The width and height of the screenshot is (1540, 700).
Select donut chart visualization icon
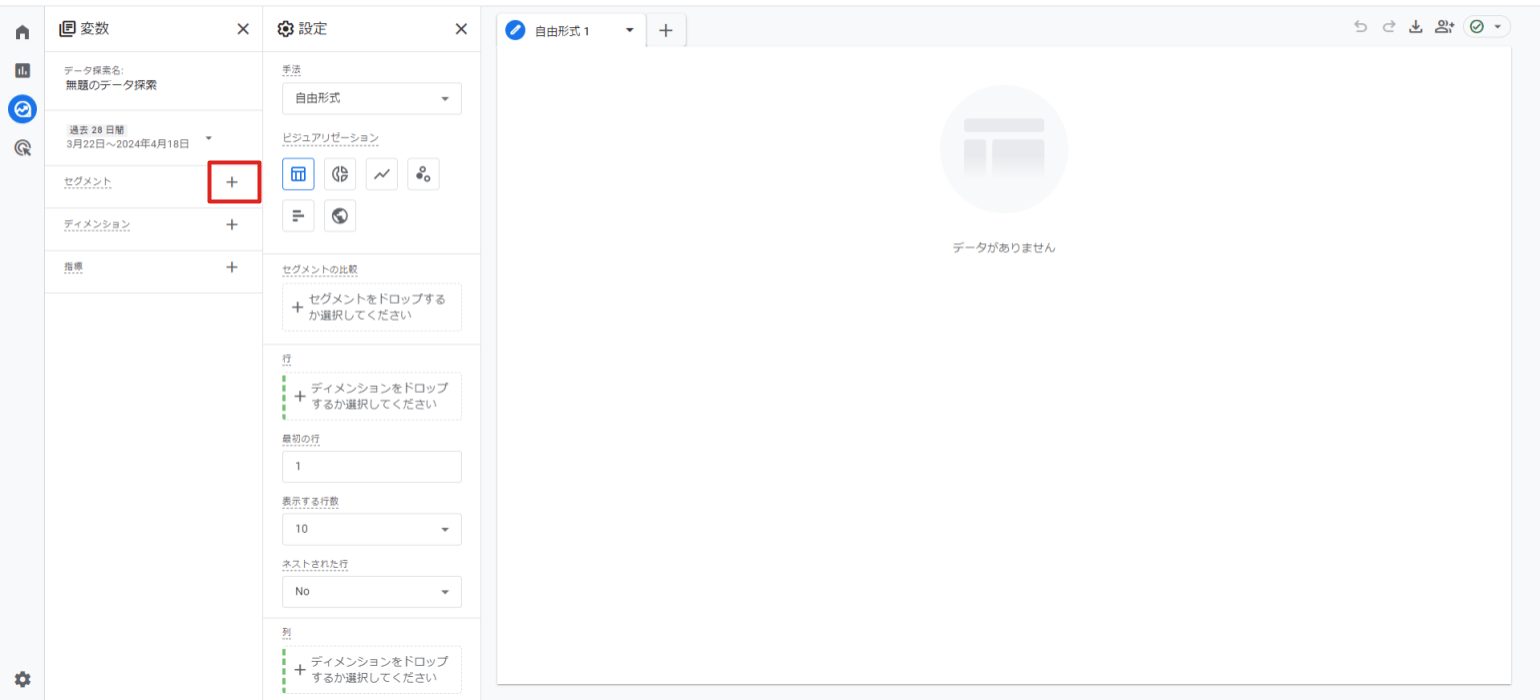tap(340, 174)
